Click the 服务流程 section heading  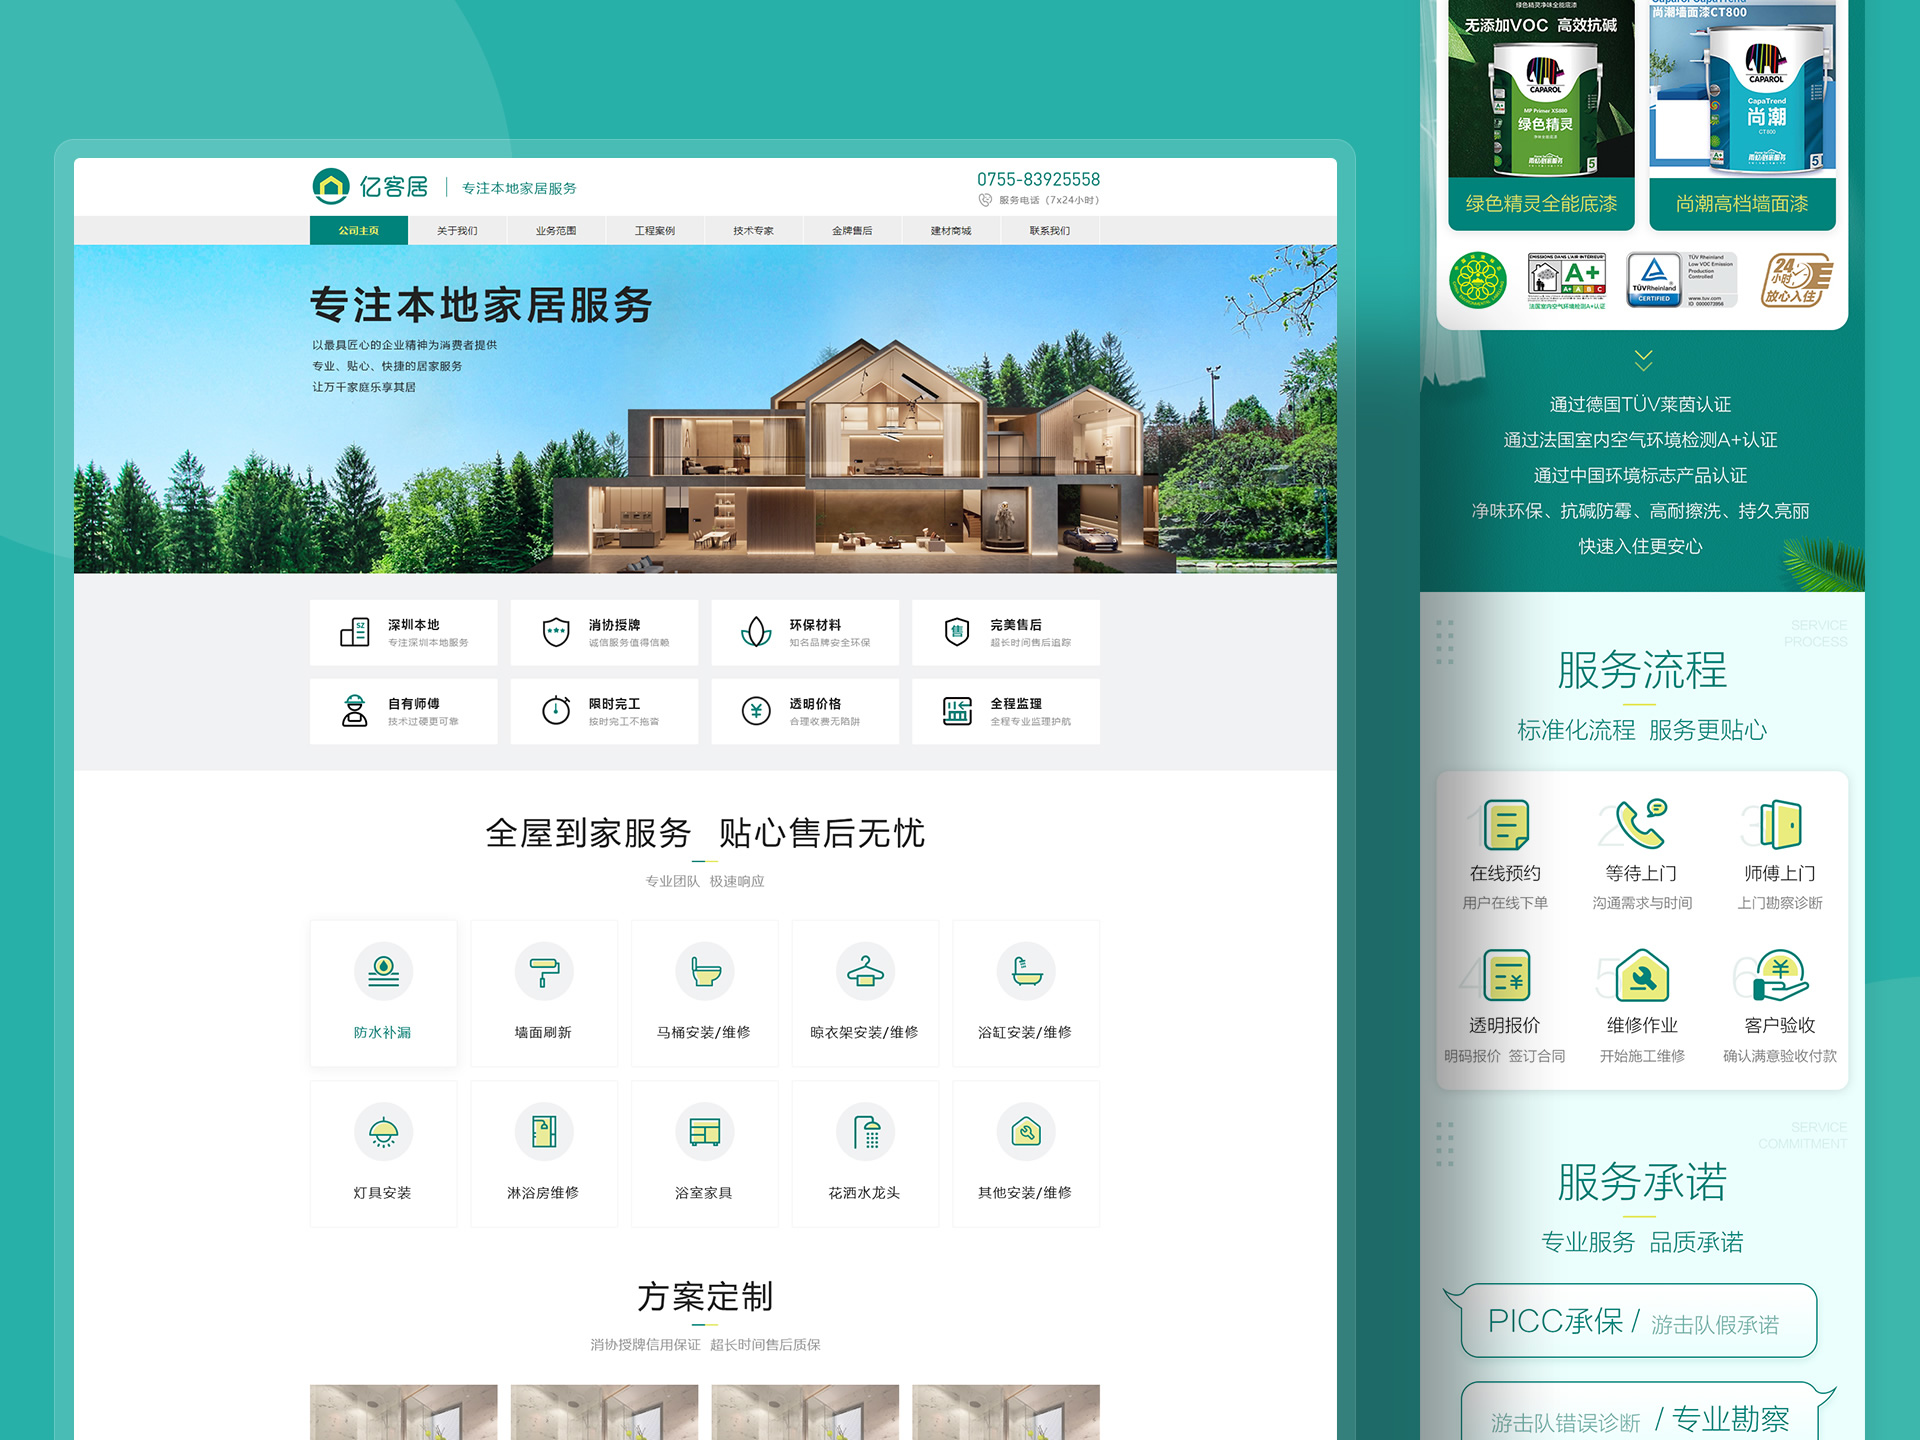click(1642, 670)
